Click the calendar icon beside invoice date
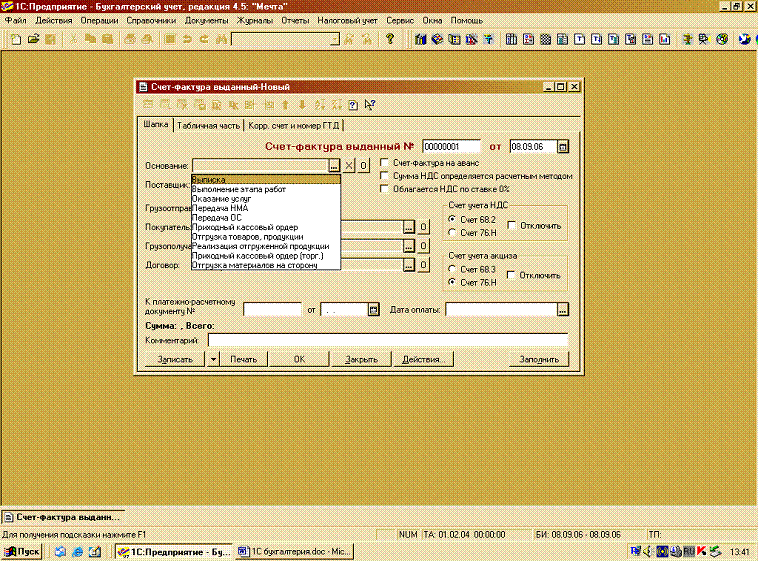 pyautogui.click(x=563, y=147)
